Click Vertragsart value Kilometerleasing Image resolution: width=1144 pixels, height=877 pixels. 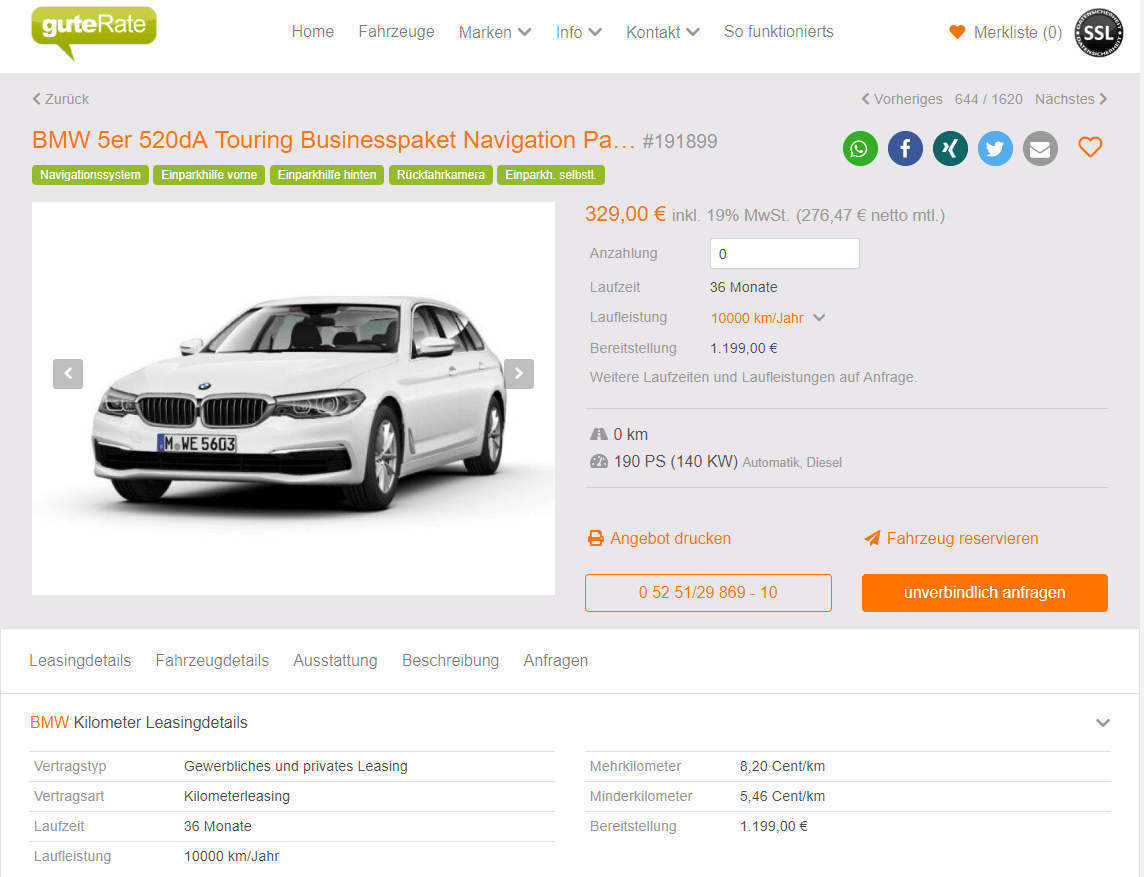tap(236, 796)
